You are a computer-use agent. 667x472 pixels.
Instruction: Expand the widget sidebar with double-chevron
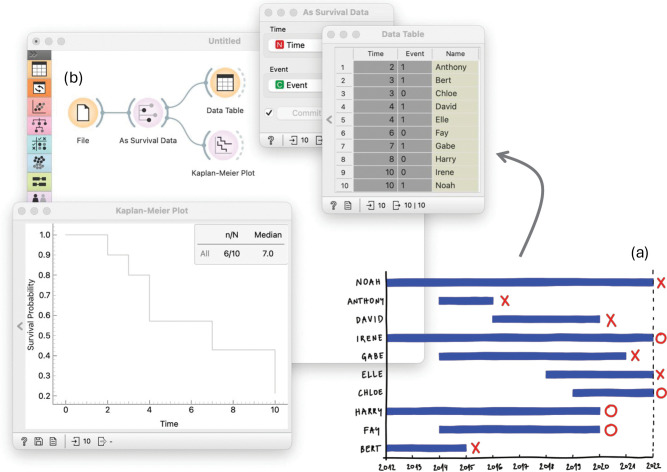pyautogui.click(x=34, y=54)
